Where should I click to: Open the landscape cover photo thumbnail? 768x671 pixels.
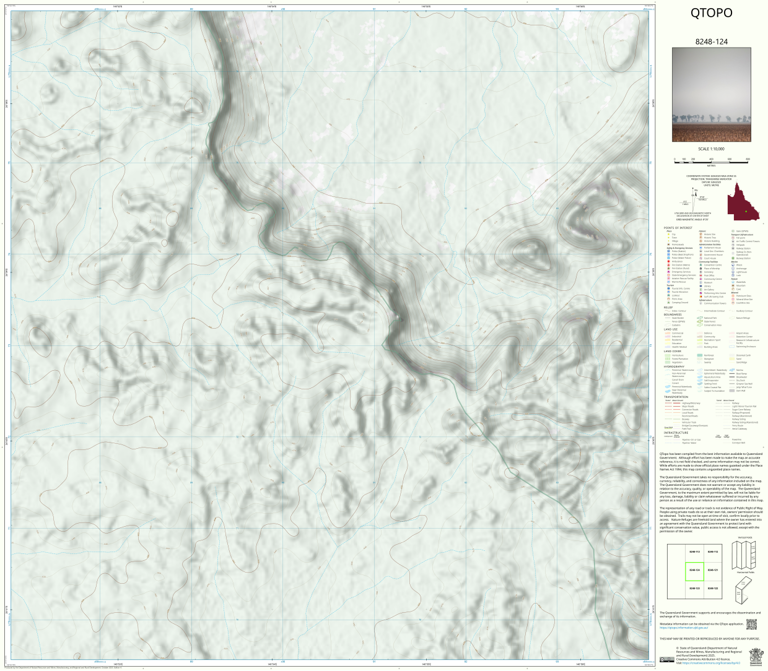click(711, 95)
